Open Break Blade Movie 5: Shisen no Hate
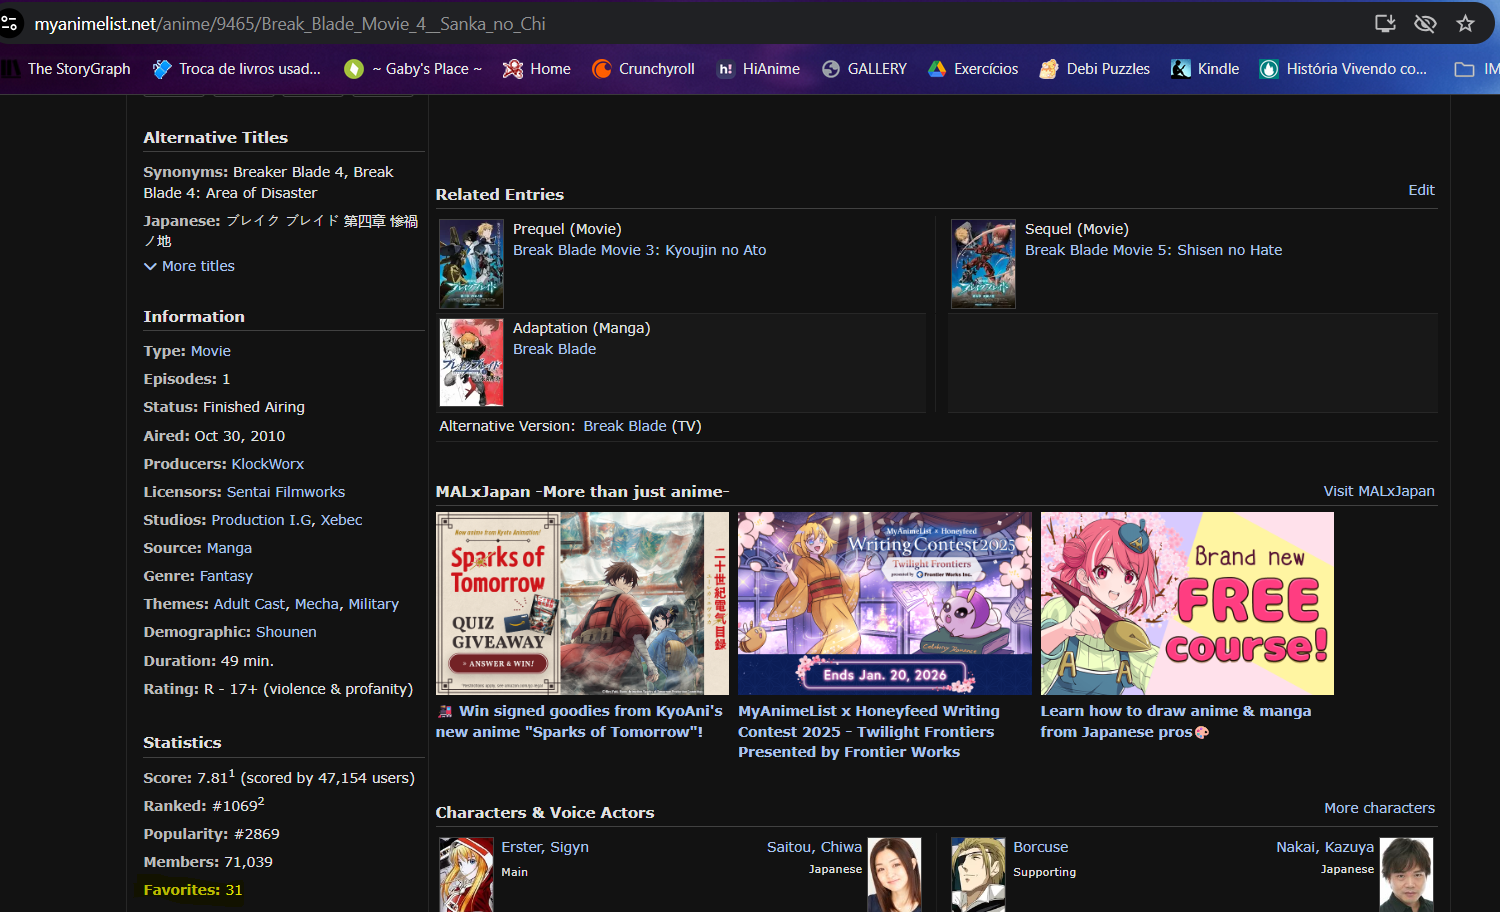The width and height of the screenshot is (1500, 912). tap(1153, 250)
